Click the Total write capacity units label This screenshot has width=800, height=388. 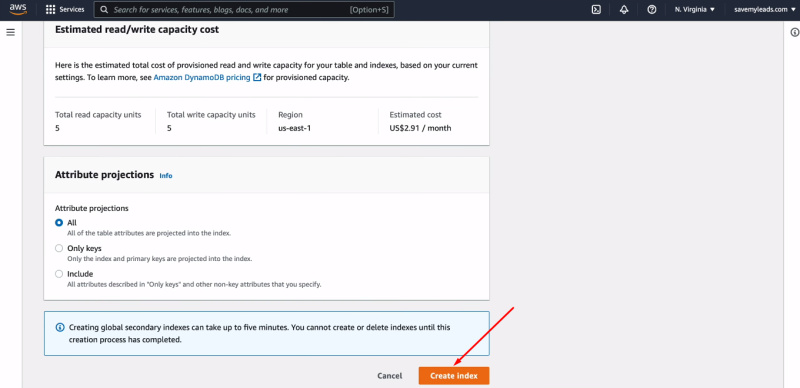[x=211, y=115]
